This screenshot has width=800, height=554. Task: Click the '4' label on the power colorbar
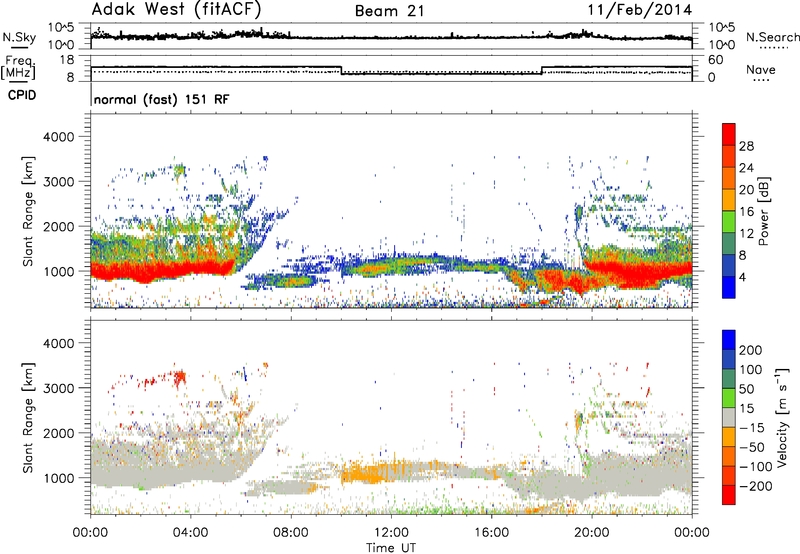[743, 277]
